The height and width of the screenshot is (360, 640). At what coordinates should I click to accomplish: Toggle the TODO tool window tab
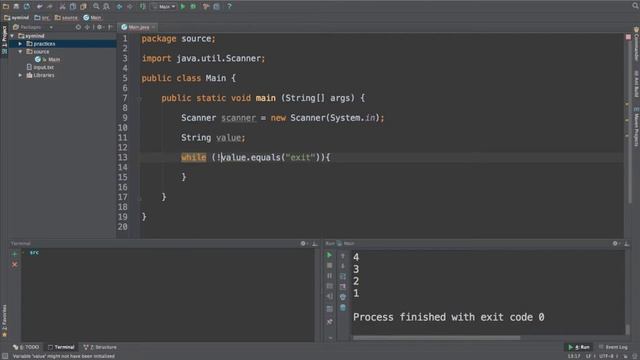click(26, 347)
